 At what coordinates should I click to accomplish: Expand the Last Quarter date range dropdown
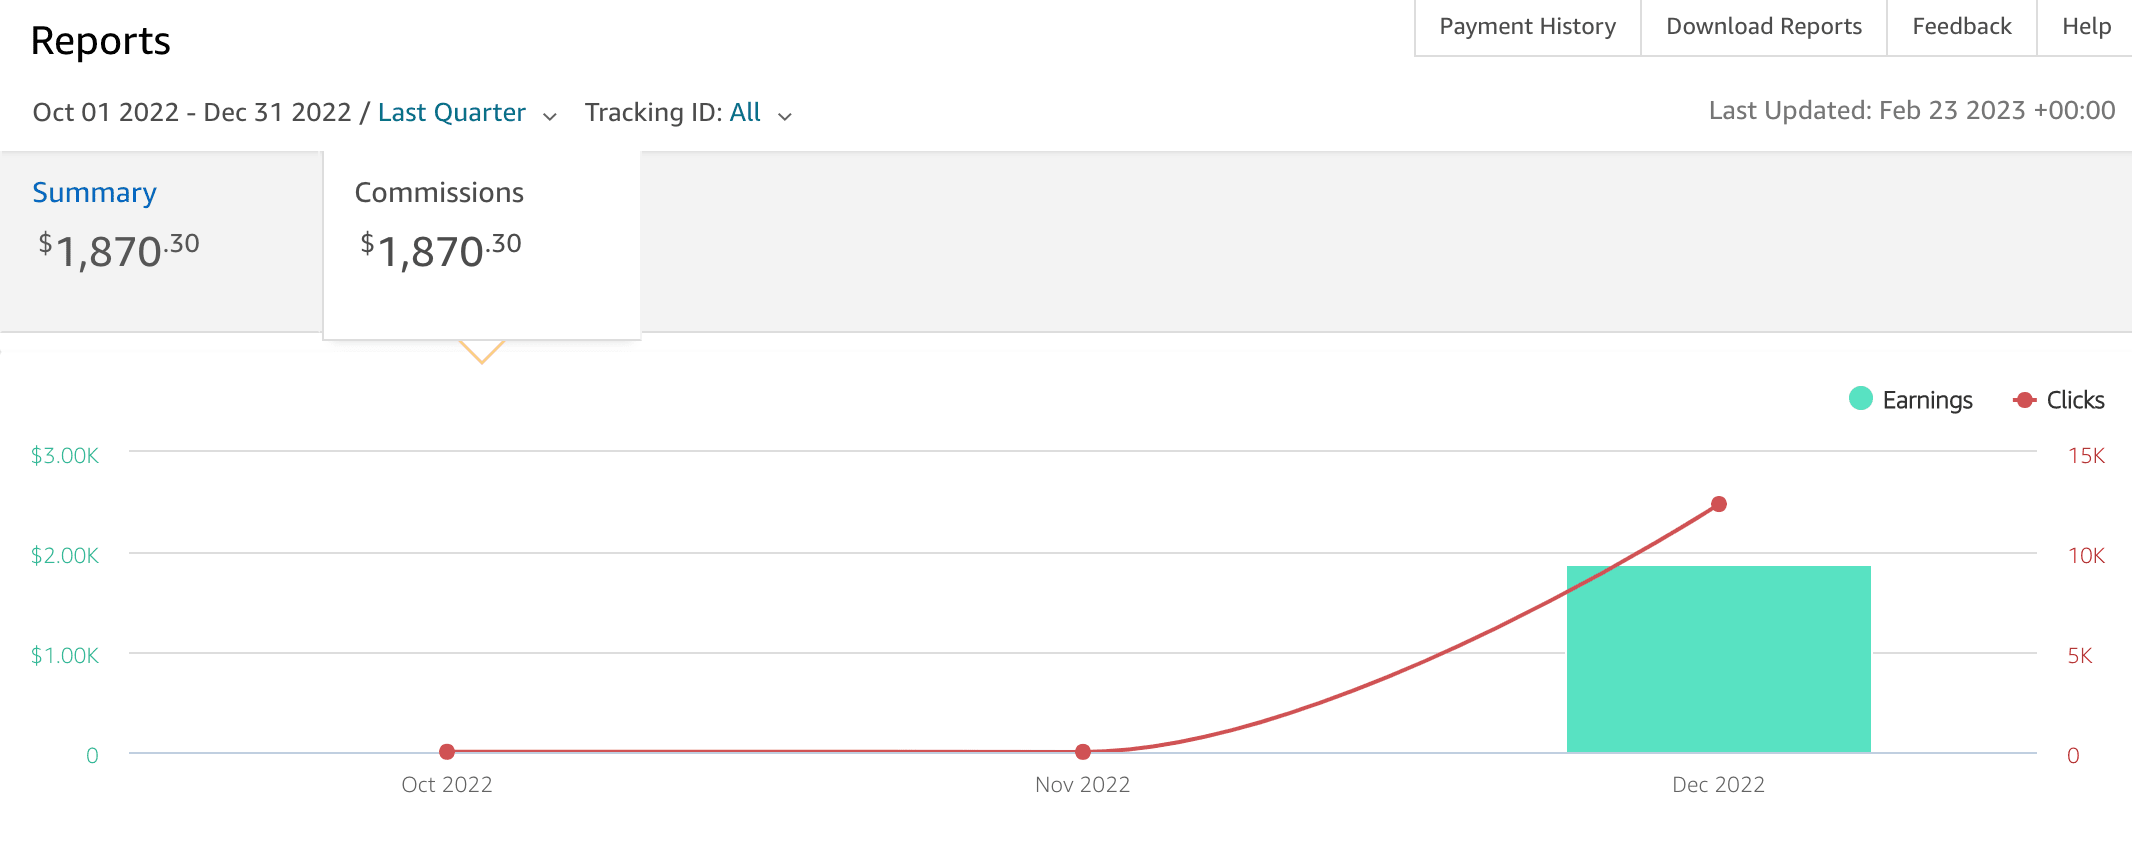(x=452, y=113)
